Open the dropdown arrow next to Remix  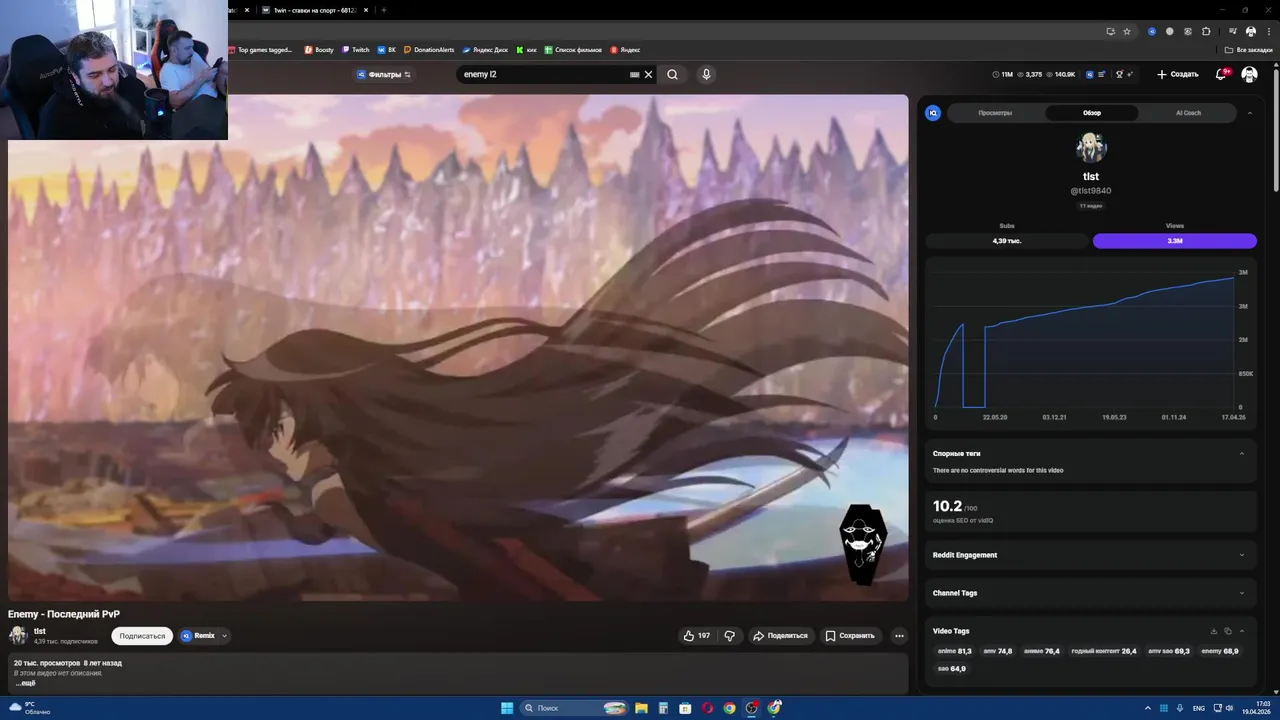pyautogui.click(x=224, y=636)
